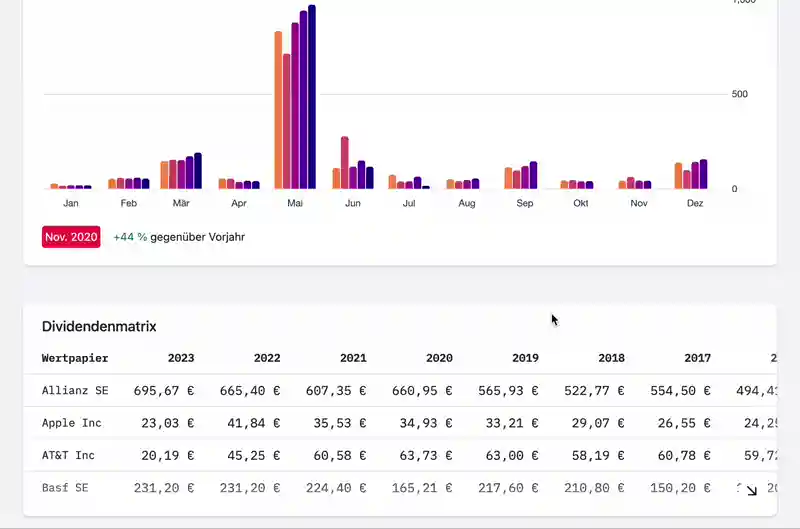Image resolution: width=800 pixels, height=529 pixels.
Task: Click the orange bar in Dez
Action: pyautogui.click(x=678, y=176)
